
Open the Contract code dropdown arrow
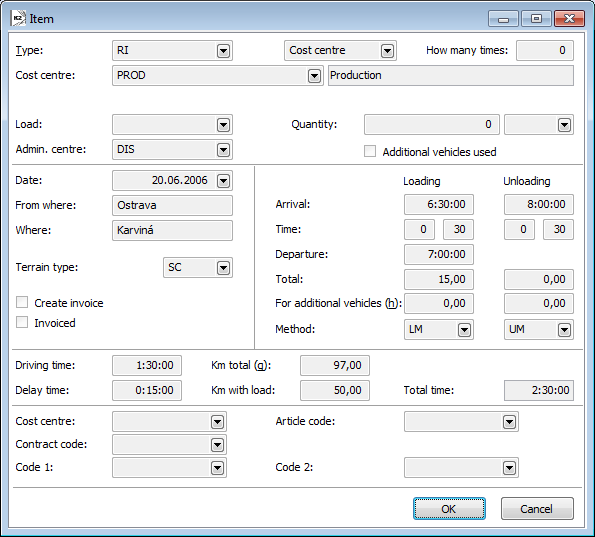point(217,445)
